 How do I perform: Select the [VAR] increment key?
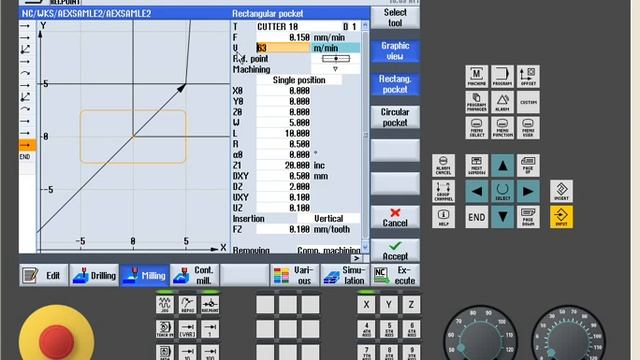pos(187,329)
